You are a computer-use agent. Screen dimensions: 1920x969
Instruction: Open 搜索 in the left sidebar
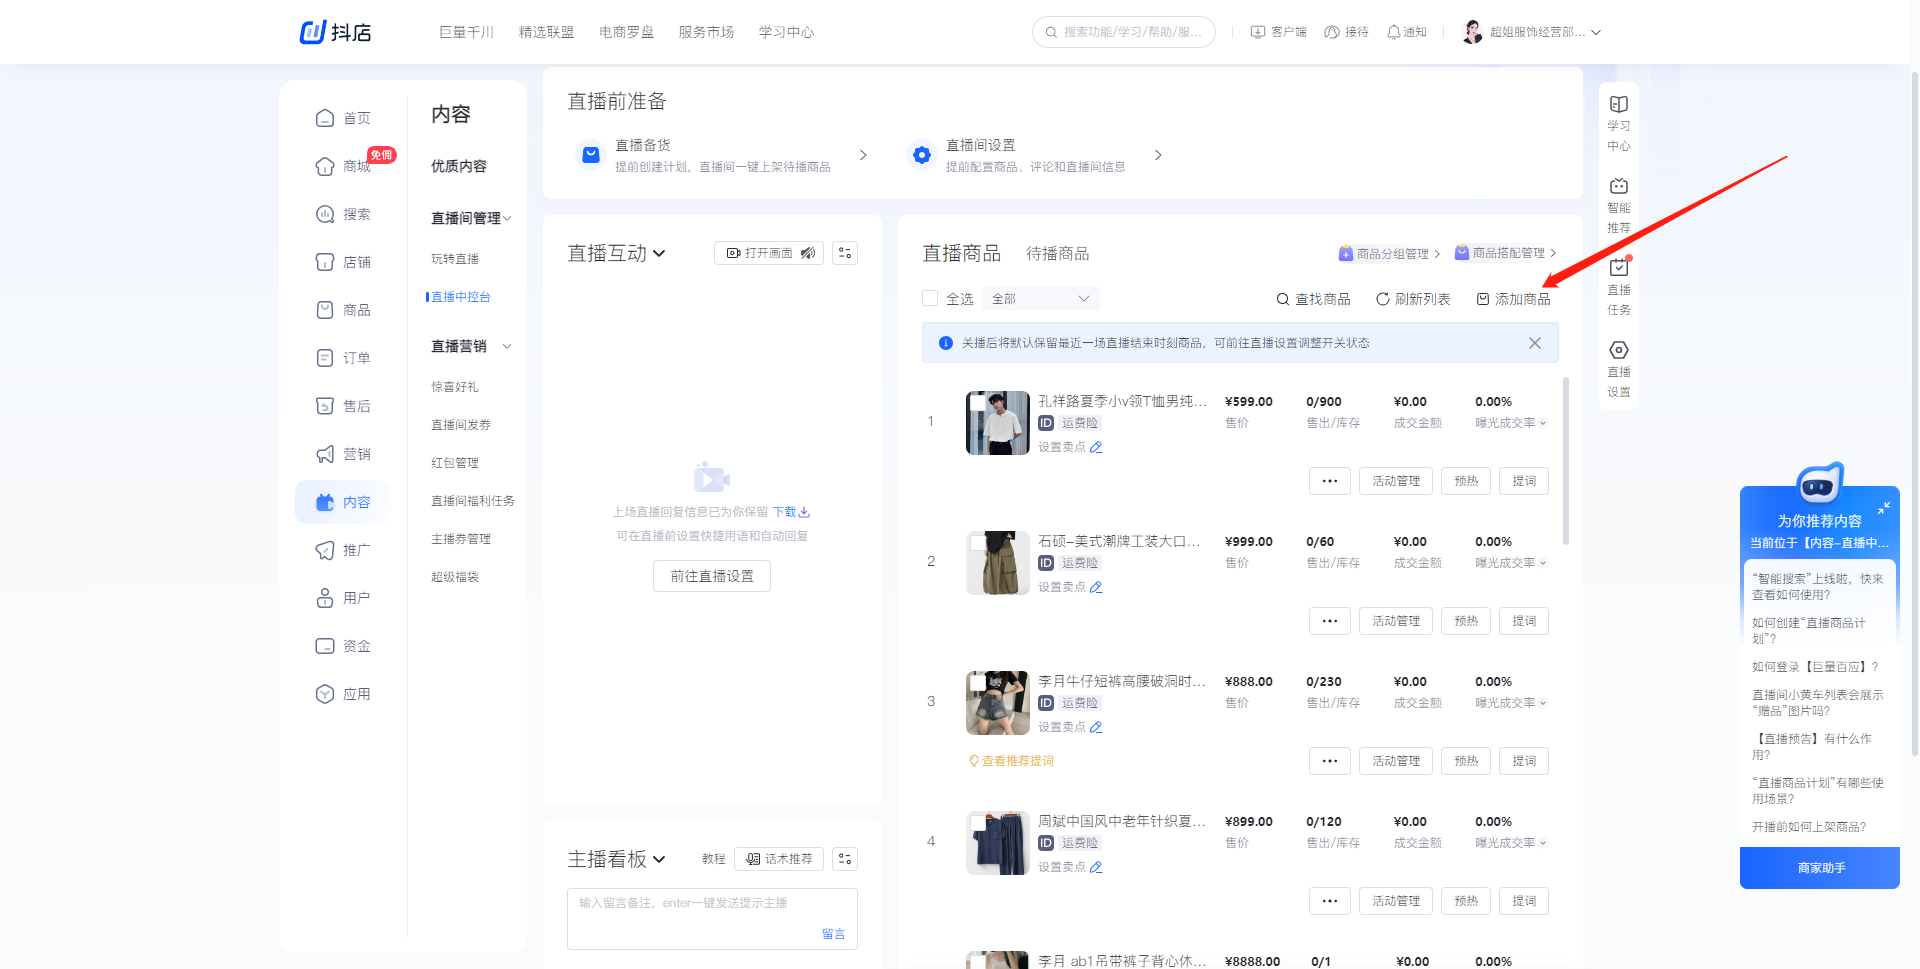343,214
